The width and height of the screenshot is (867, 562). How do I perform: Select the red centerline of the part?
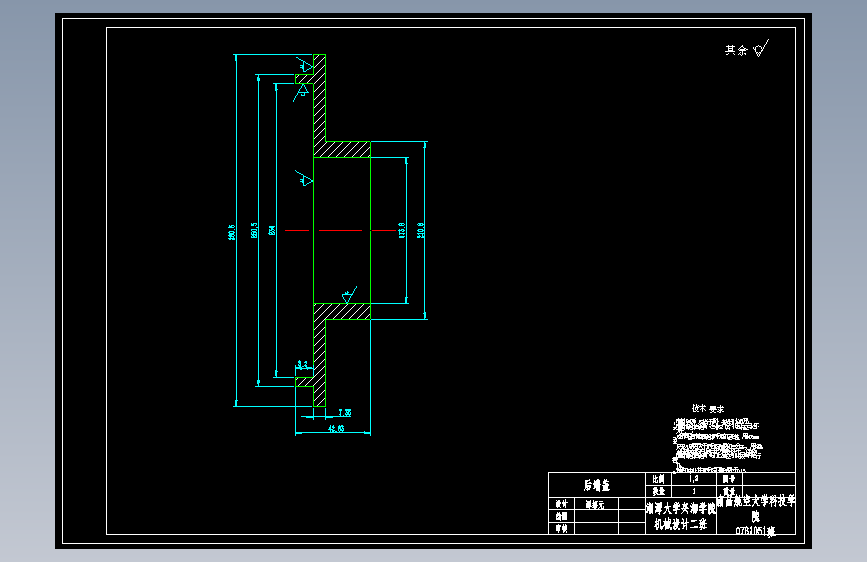click(341, 230)
